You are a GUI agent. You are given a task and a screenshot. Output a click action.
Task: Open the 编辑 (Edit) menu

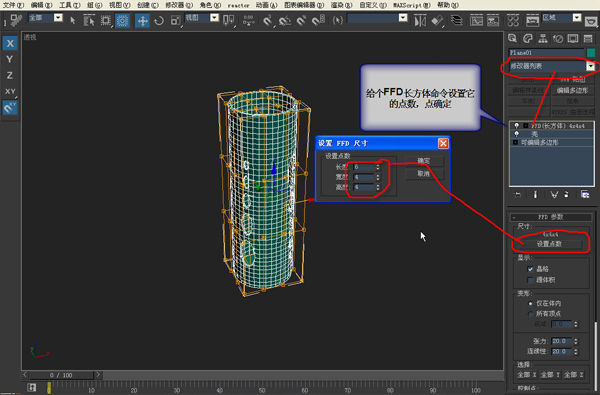pyautogui.click(x=41, y=5)
